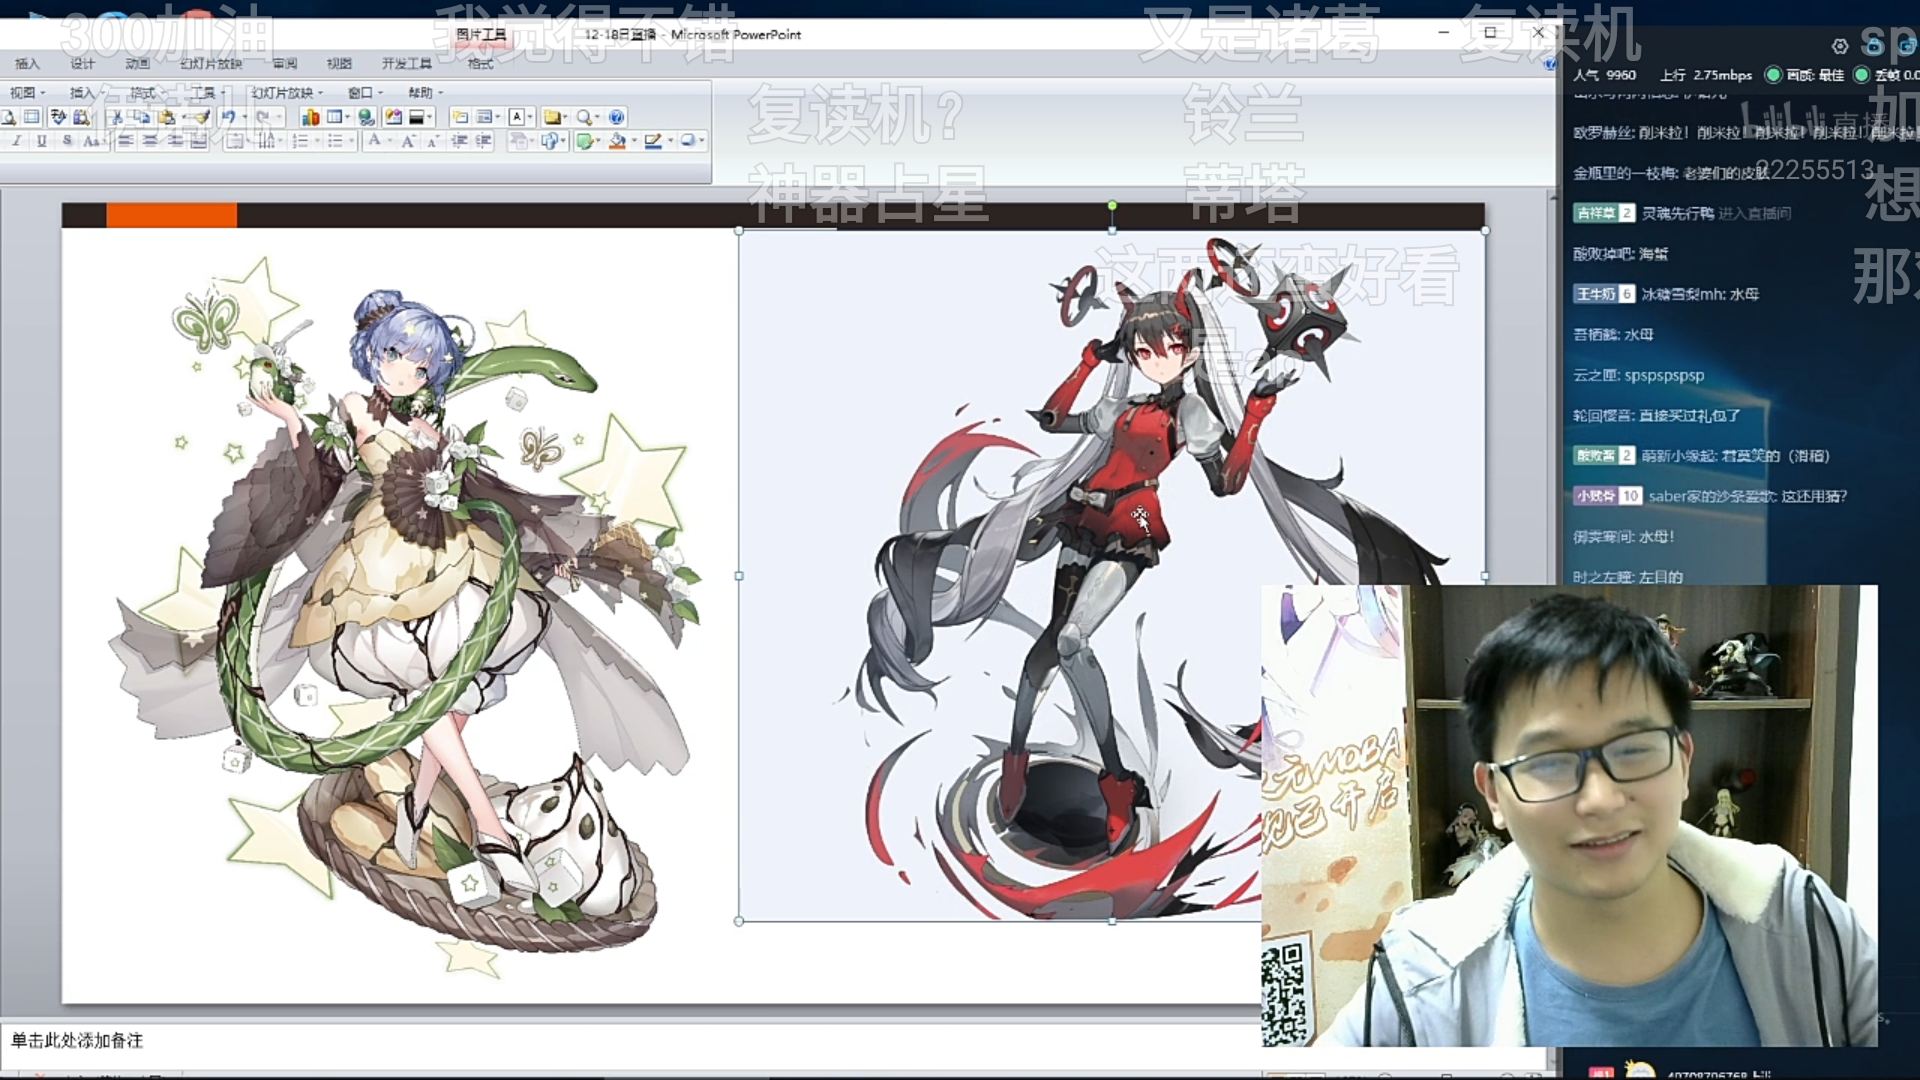This screenshot has width=1920, height=1080.
Task: Click the Copy icon in the toolbar
Action: (x=141, y=117)
